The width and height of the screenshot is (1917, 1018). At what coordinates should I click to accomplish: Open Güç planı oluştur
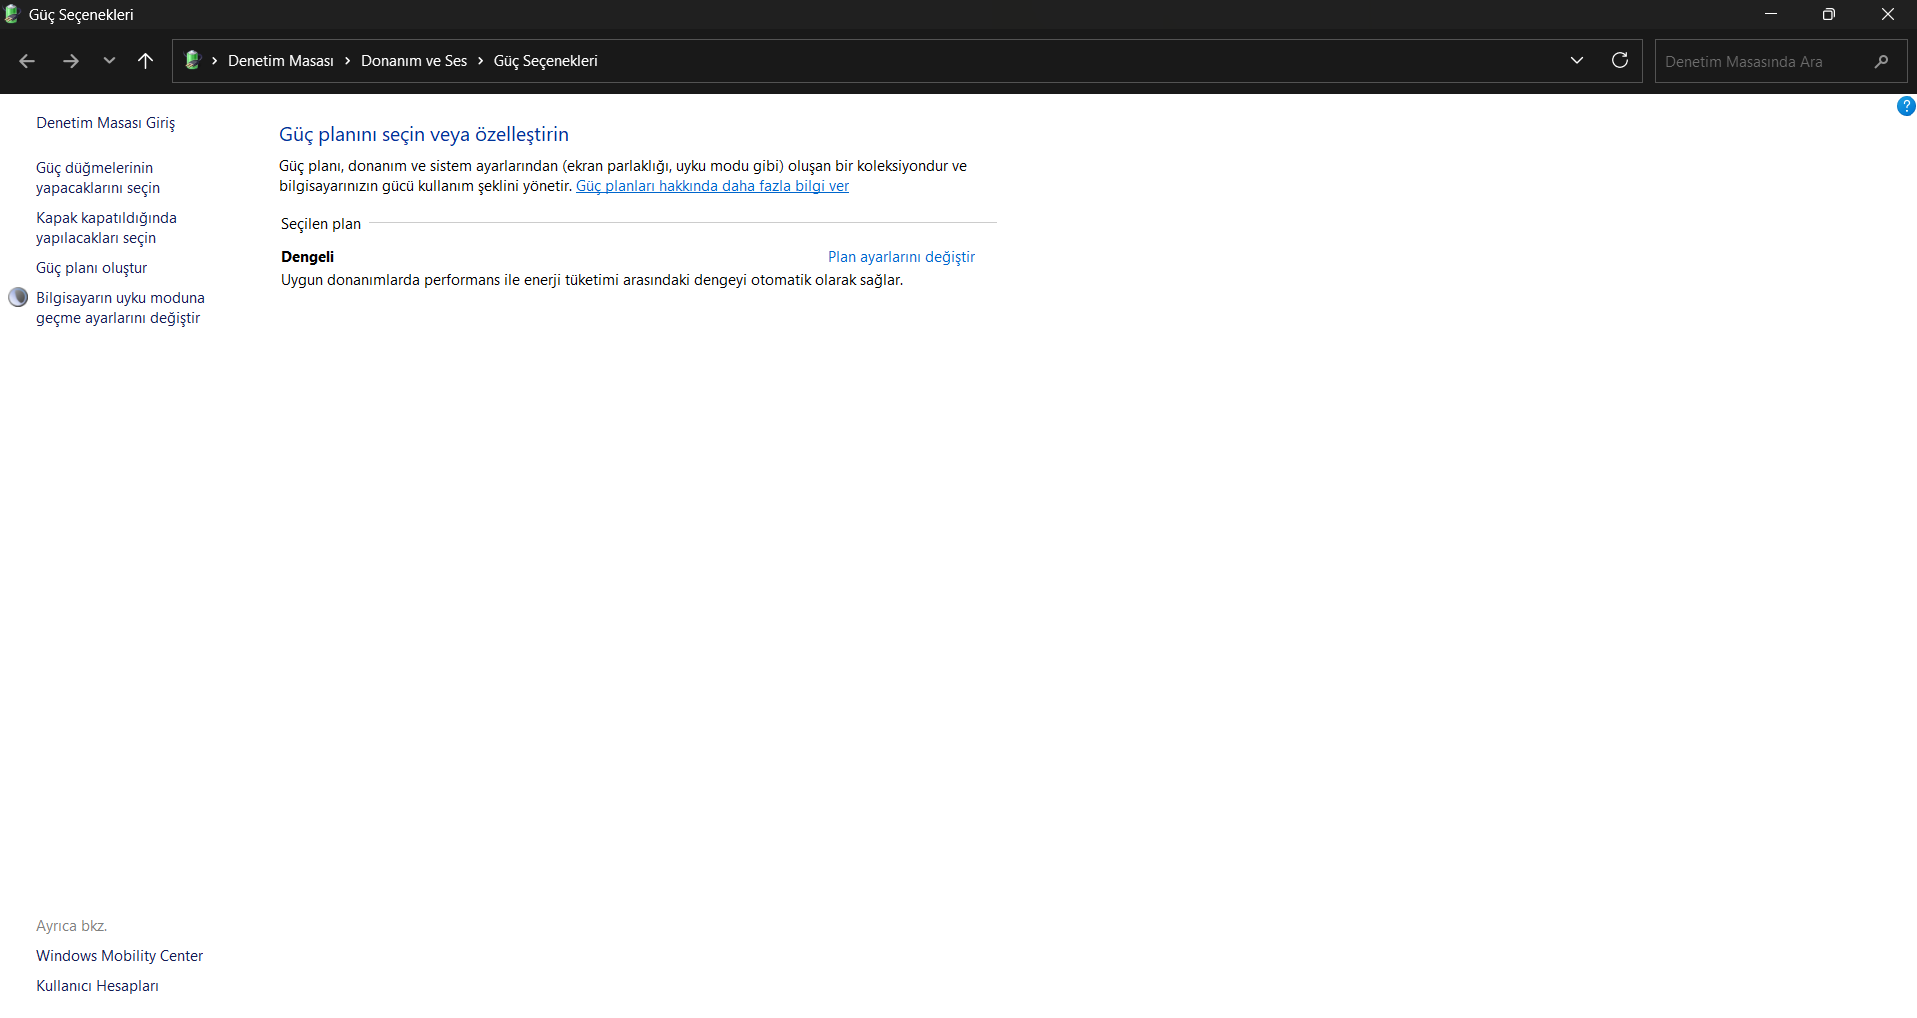(x=91, y=268)
